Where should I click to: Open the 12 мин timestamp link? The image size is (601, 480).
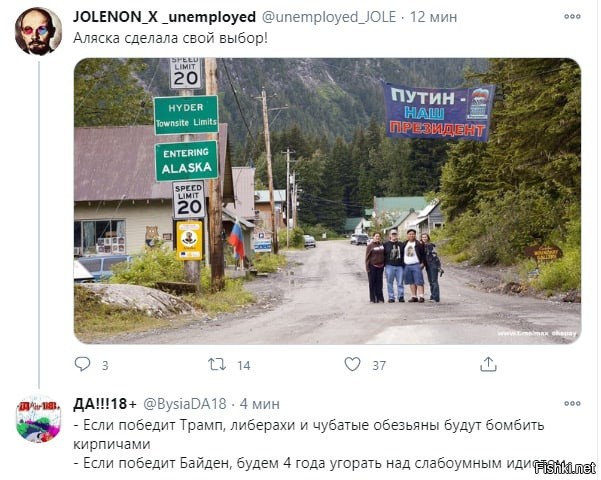433,17
